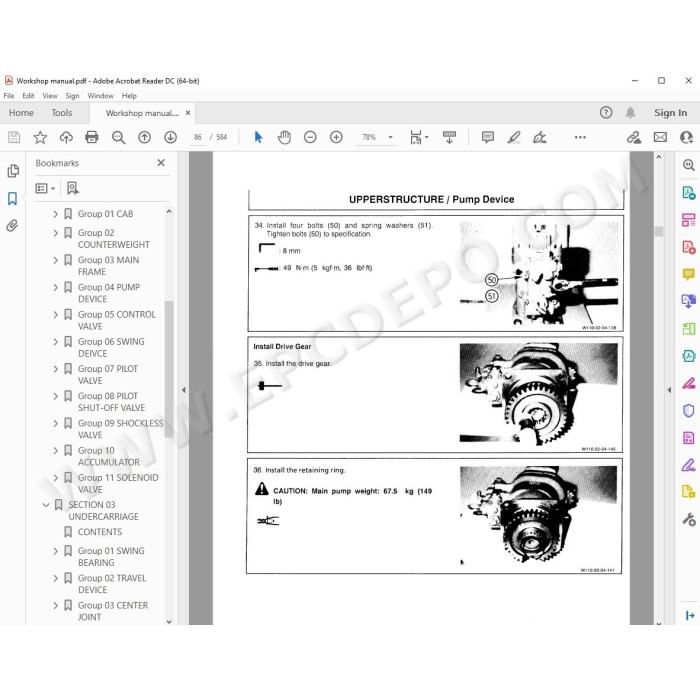
Task: Click the Sign In button
Action: pos(671,112)
